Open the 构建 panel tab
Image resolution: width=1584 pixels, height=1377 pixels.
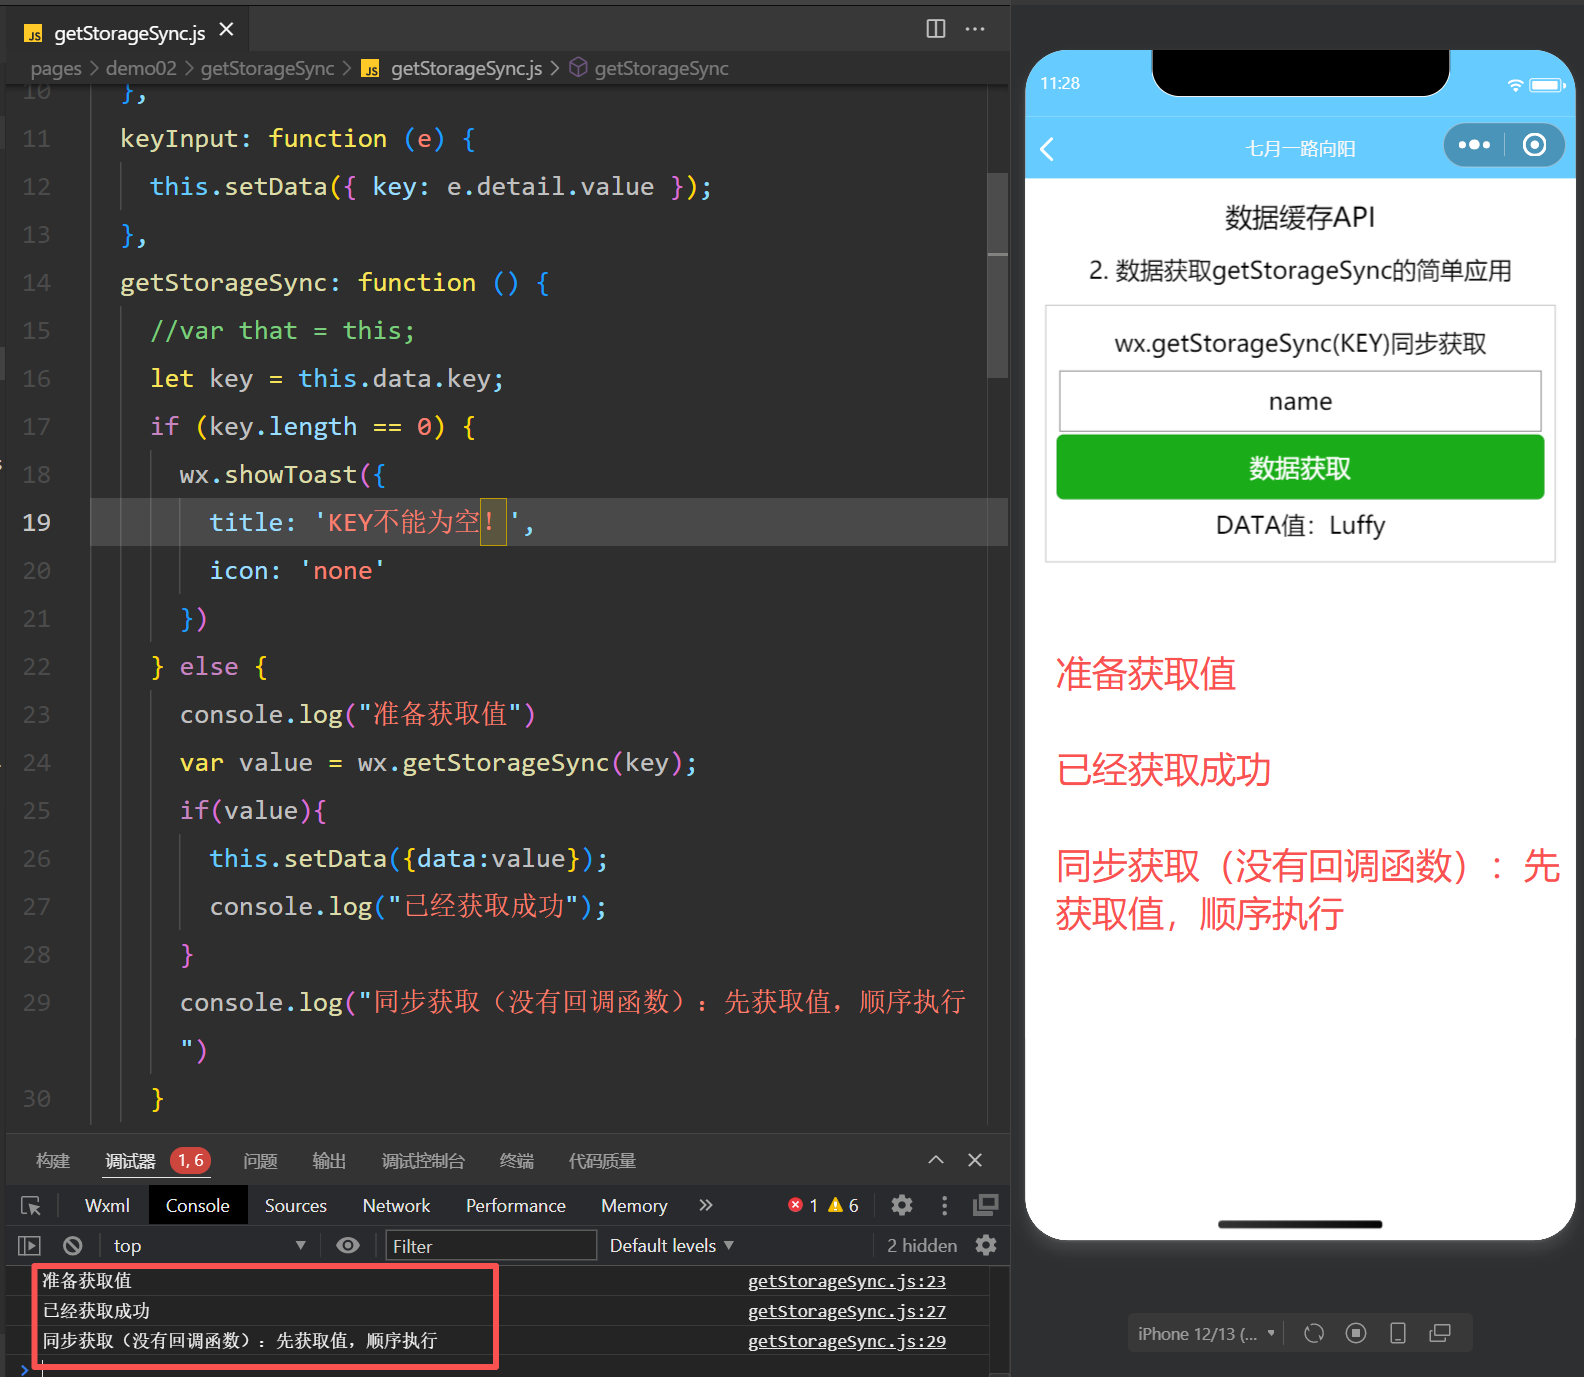pyautogui.click(x=53, y=1161)
